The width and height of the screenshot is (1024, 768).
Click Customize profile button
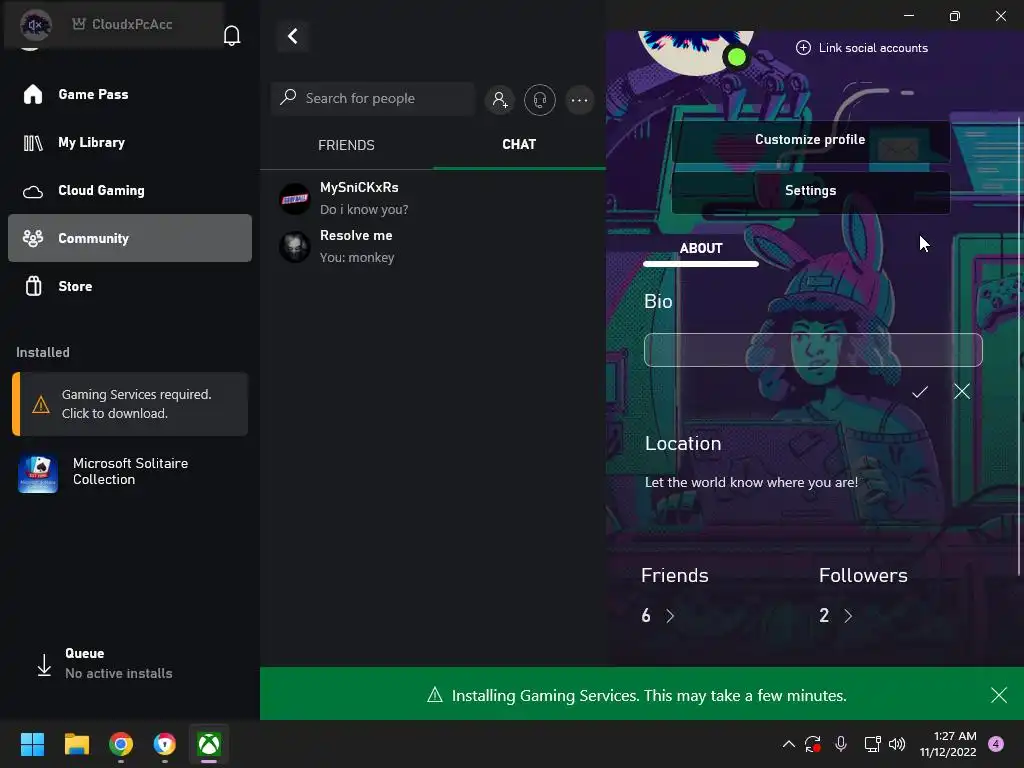810,140
